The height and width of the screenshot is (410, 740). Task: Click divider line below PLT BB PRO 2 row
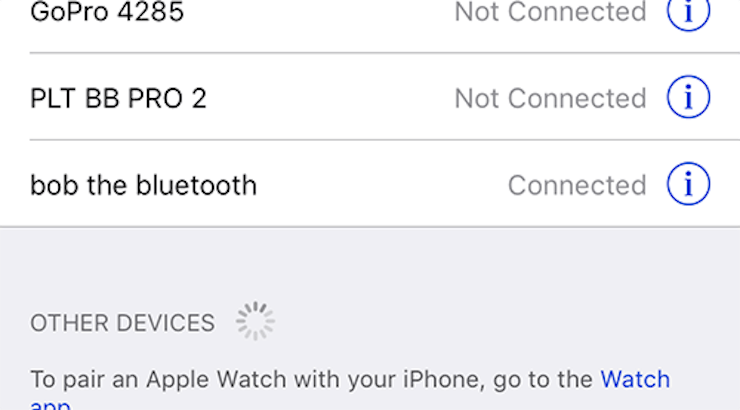(x=385, y=140)
